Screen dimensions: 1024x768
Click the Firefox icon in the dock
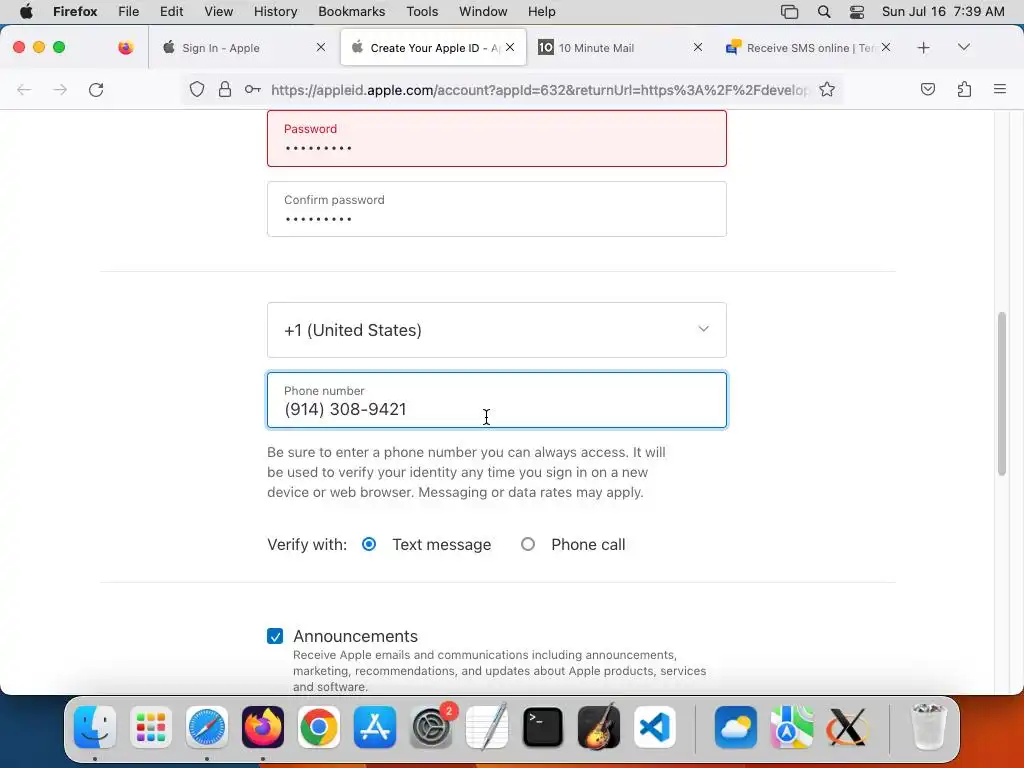tap(263, 727)
